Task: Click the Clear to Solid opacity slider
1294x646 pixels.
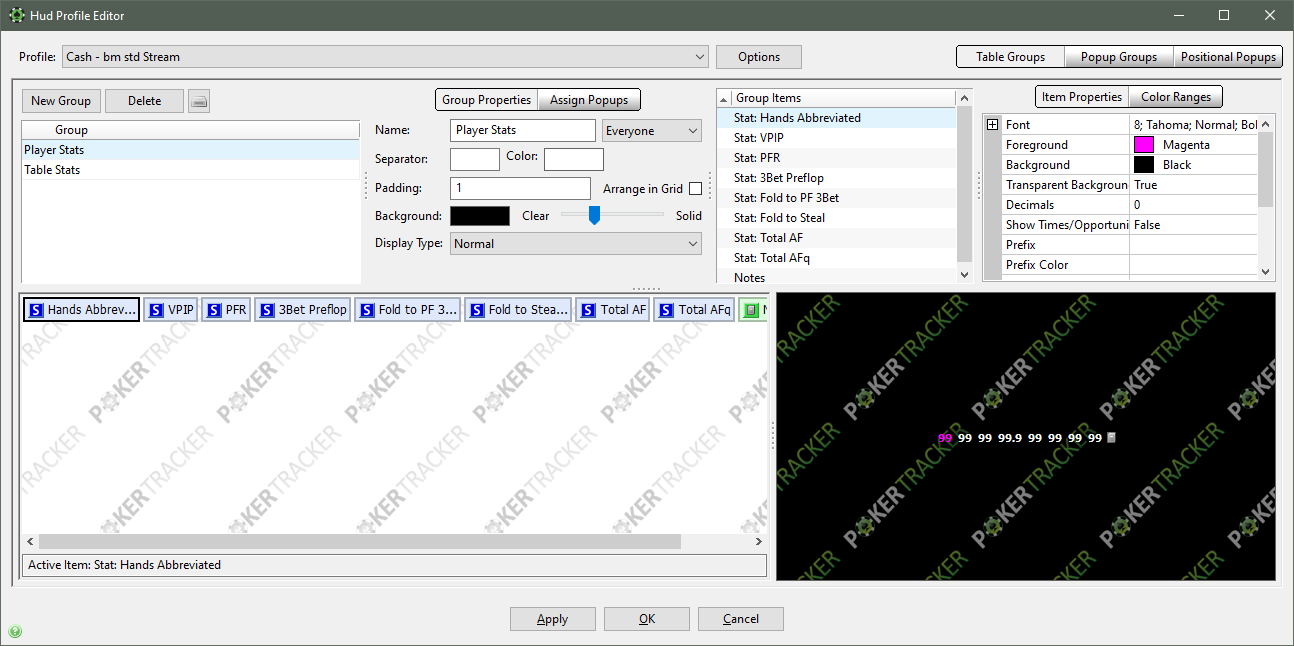Action: [x=612, y=215]
